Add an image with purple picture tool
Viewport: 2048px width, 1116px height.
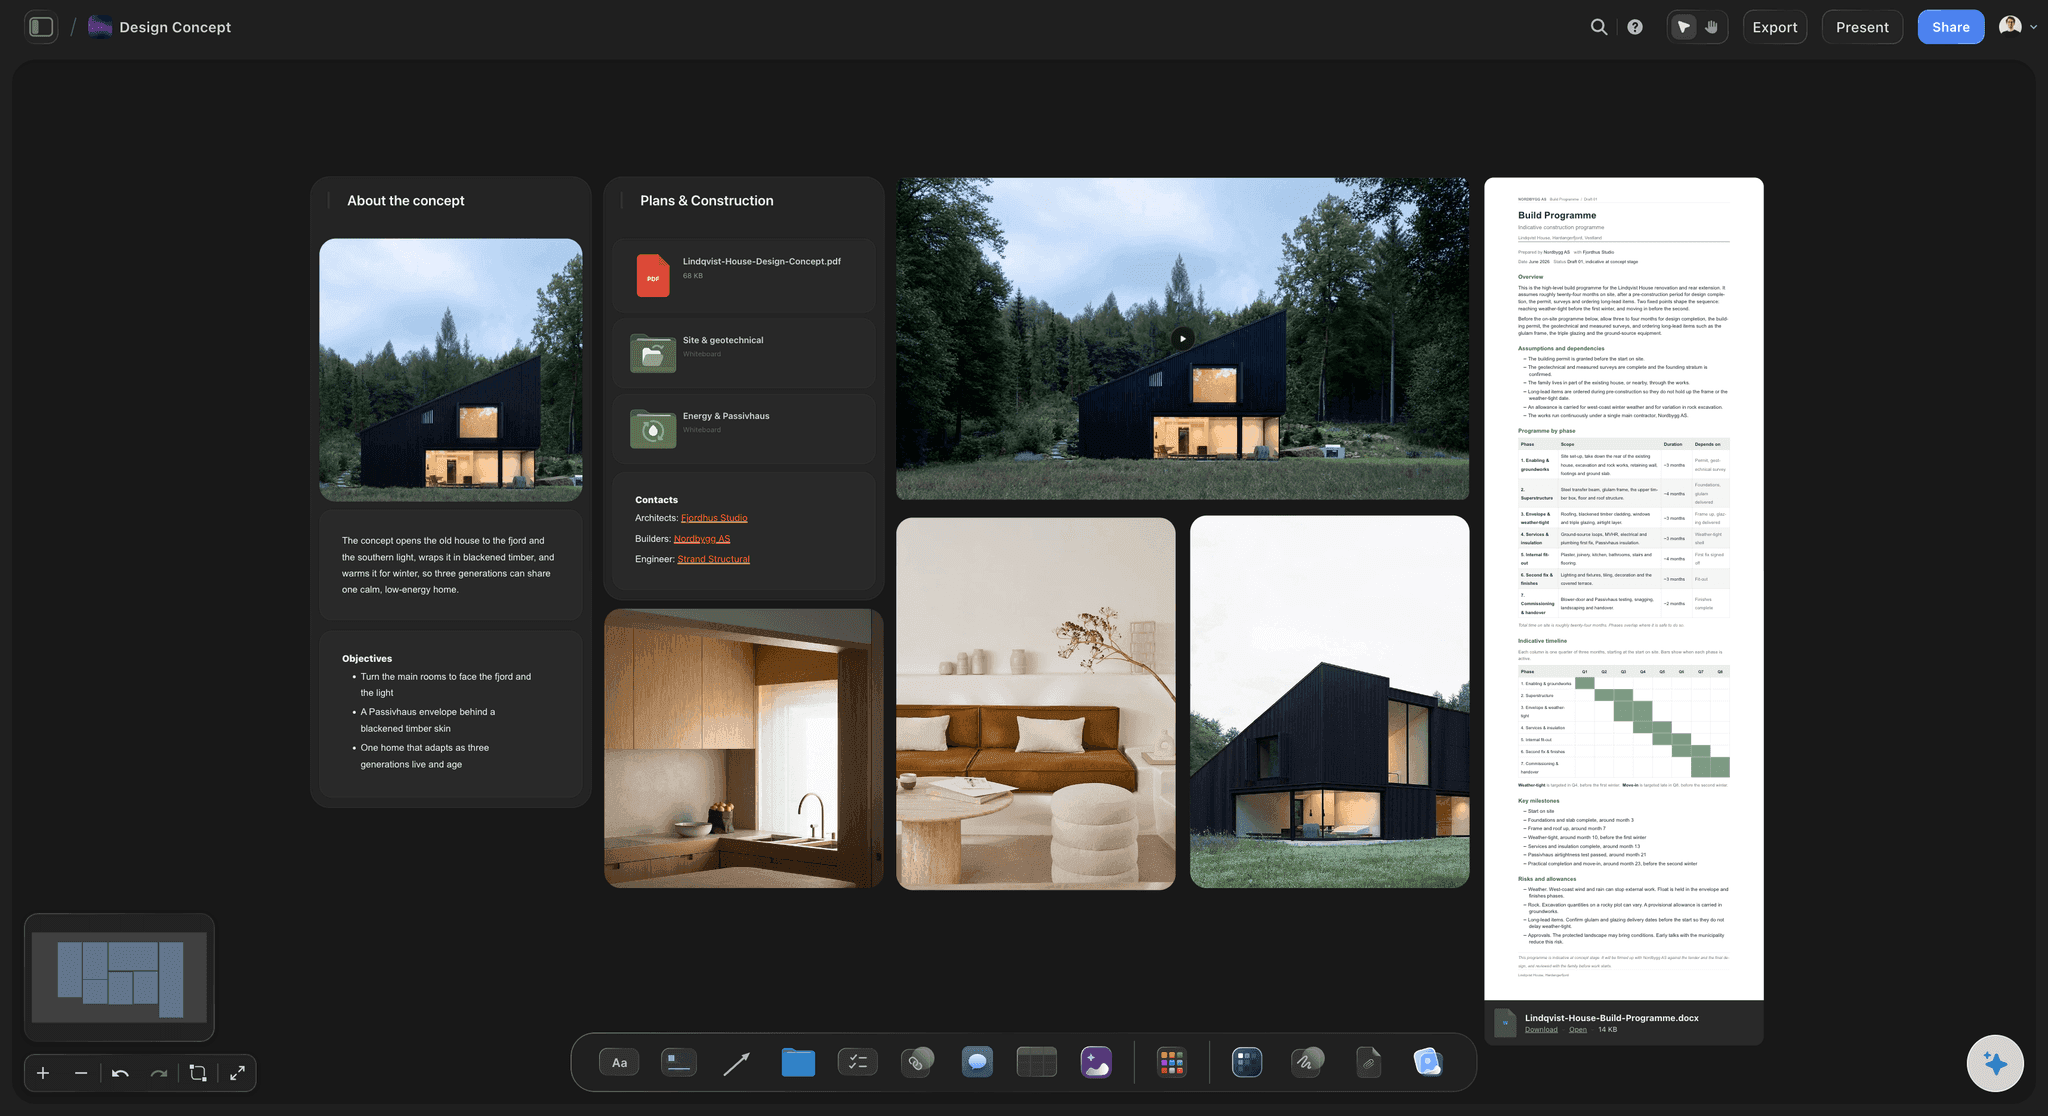pos(1096,1062)
